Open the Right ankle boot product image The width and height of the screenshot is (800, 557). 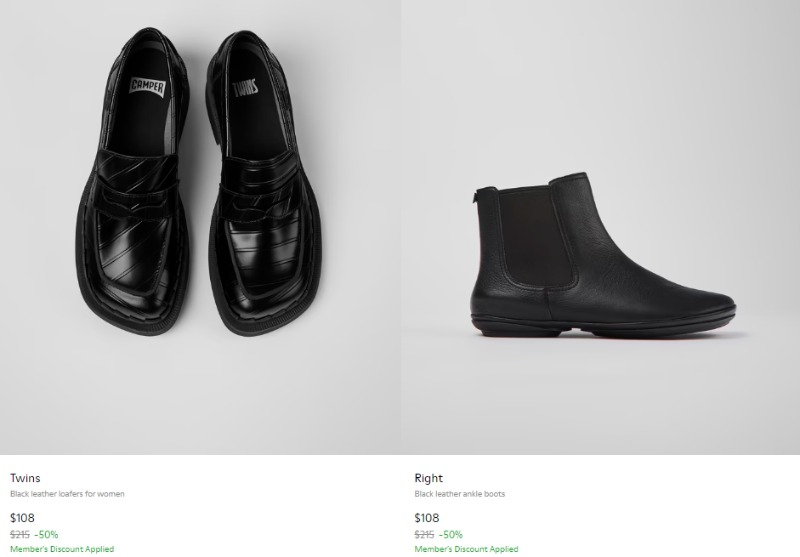600,227
